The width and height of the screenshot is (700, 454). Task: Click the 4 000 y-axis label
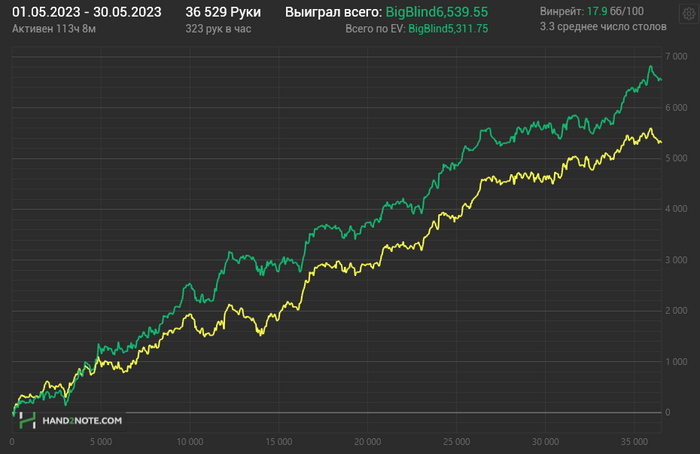(676, 209)
